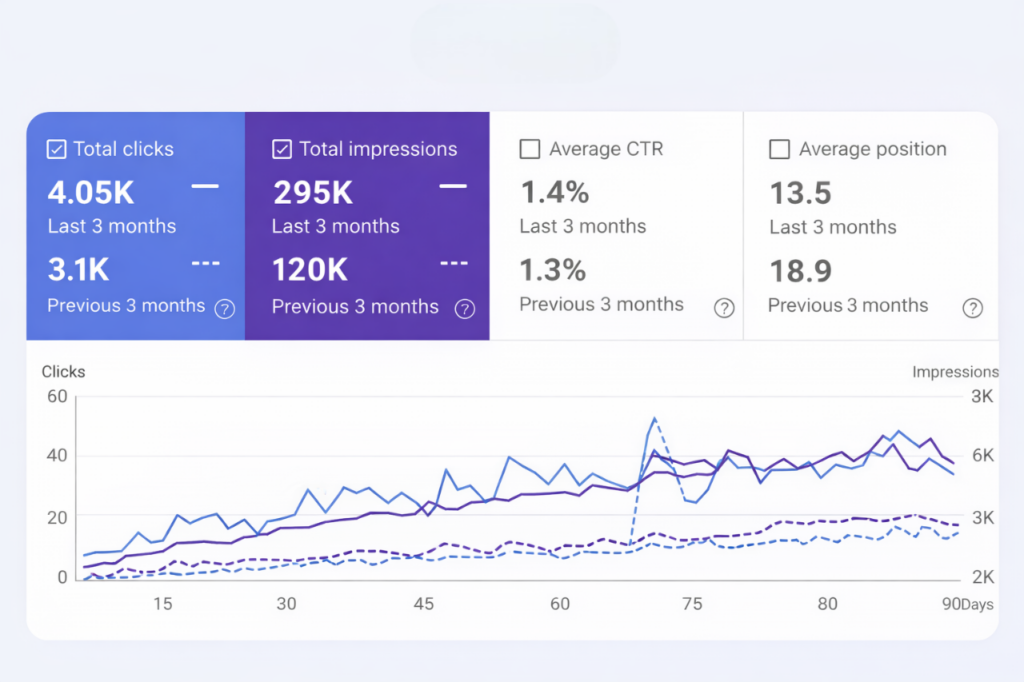Select the 13.5 average position figure
1024x682 pixels.
(801, 192)
